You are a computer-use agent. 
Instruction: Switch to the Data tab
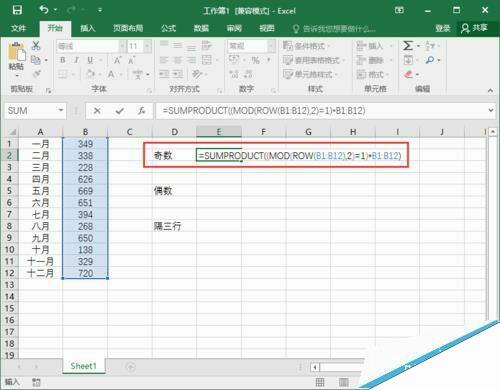pyautogui.click(x=201, y=28)
